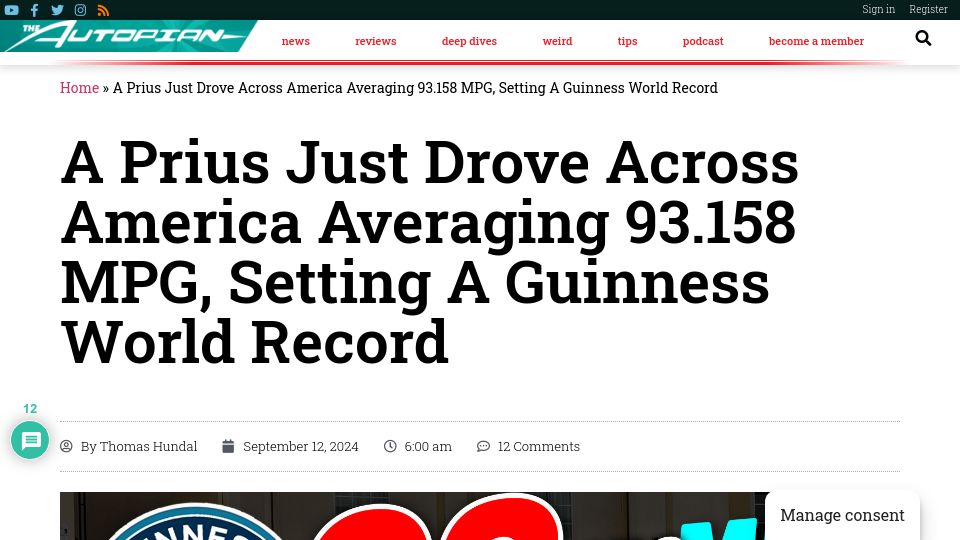This screenshot has width=960, height=540.
Task: Open author Thomas Hundal's page
Action: tap(139, 446)
